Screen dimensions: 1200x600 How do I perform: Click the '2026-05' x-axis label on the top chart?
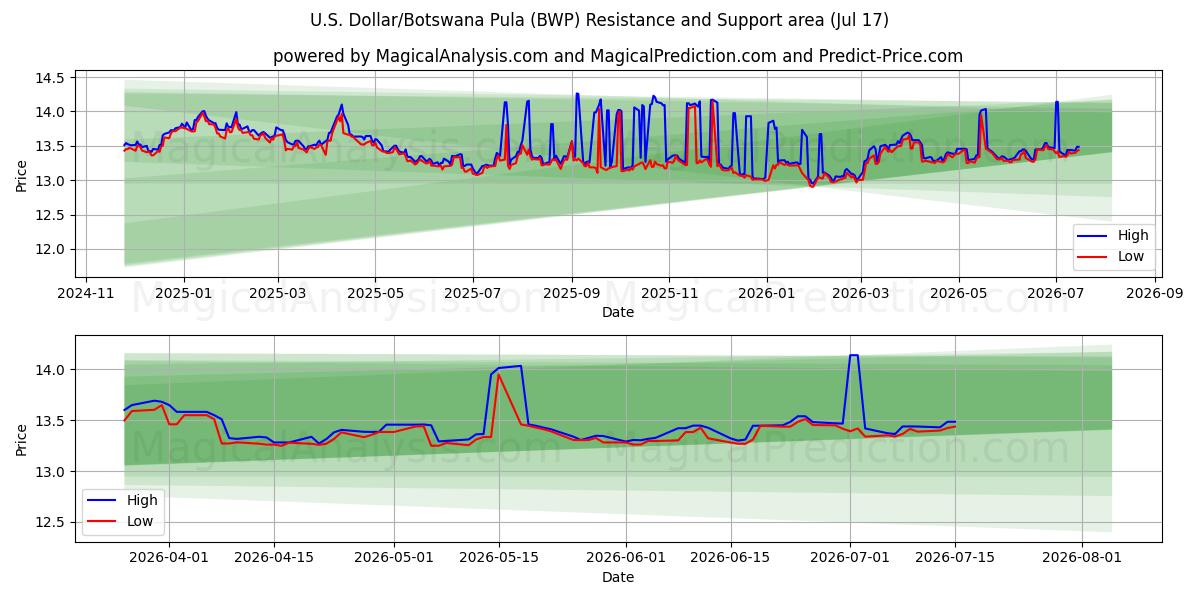click(959, 295)
